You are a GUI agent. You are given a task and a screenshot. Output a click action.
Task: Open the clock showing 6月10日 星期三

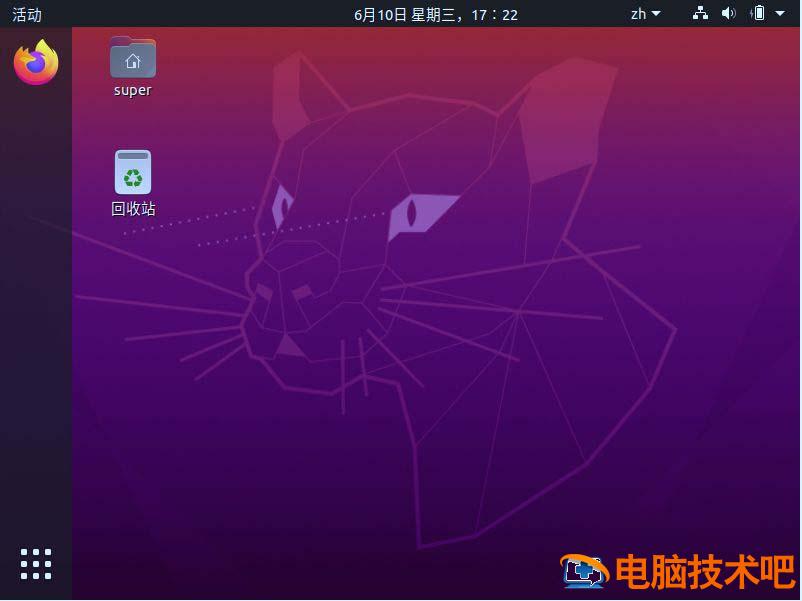[x=436, y=14]
